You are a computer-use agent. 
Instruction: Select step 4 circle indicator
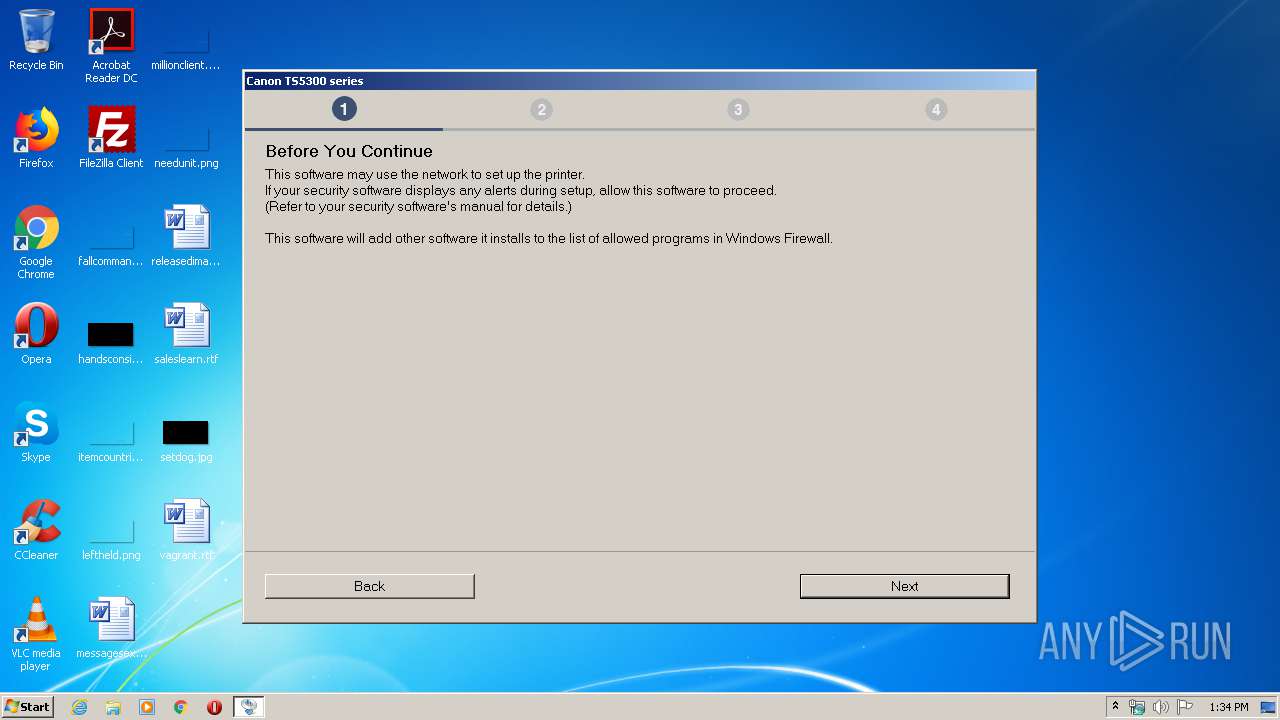[936, 109]
